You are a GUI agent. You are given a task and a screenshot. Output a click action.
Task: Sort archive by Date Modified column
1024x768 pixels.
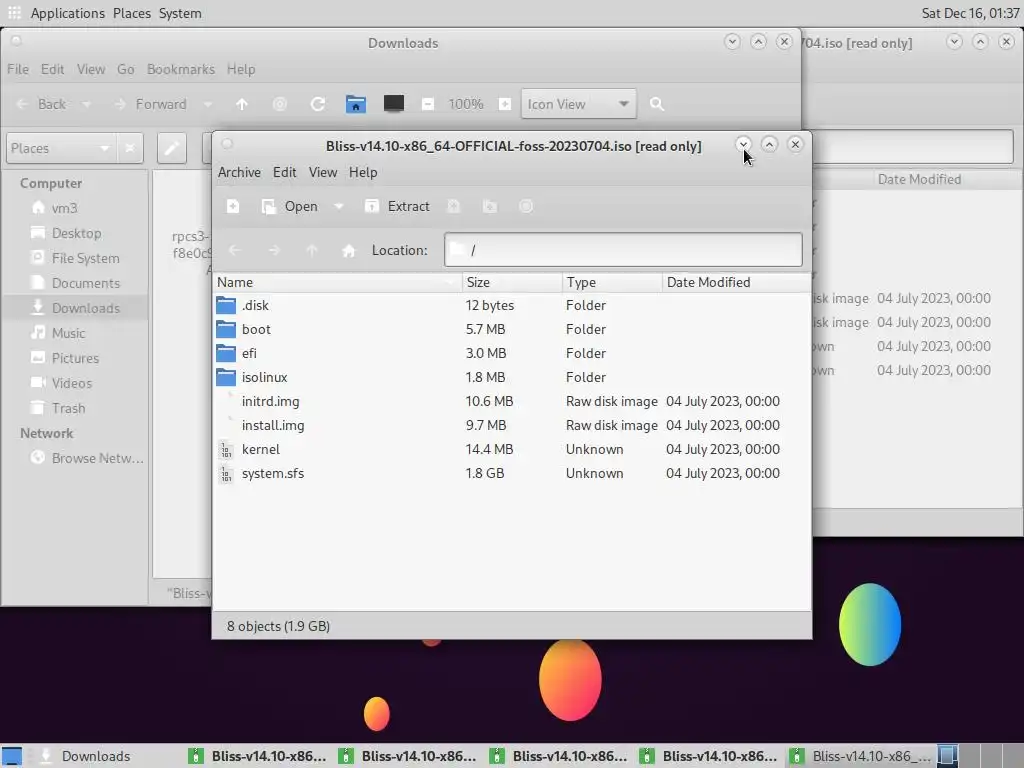pos(737,282)
